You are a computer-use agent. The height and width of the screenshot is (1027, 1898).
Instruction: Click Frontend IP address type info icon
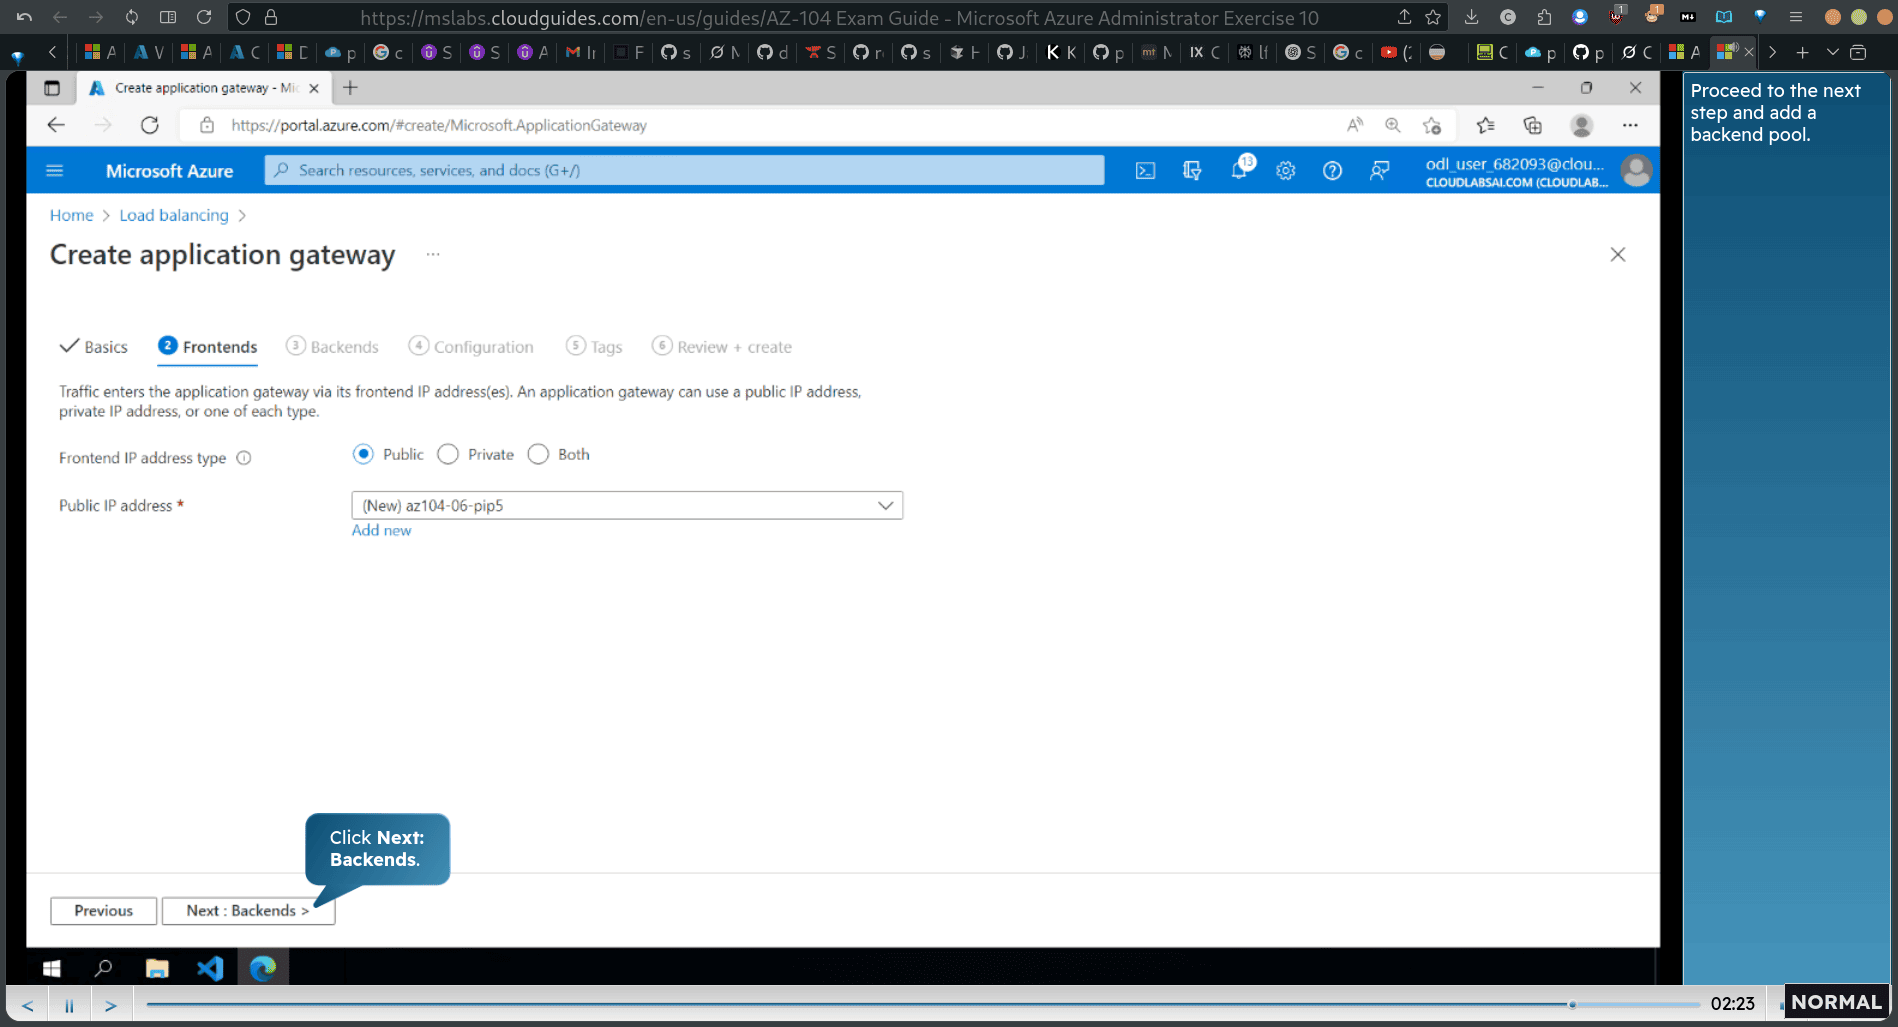[x=244, y=458]
